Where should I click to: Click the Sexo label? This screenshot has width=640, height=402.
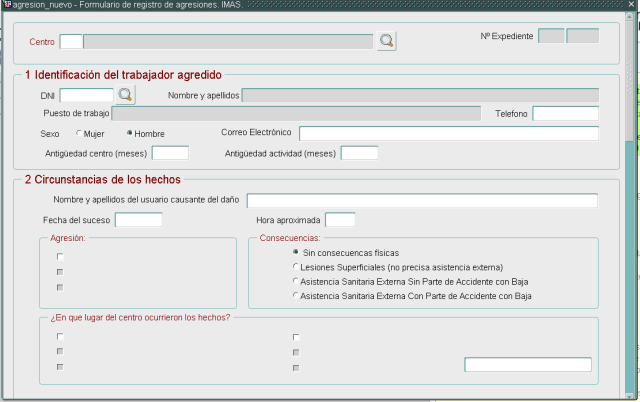tap(49, 134)
